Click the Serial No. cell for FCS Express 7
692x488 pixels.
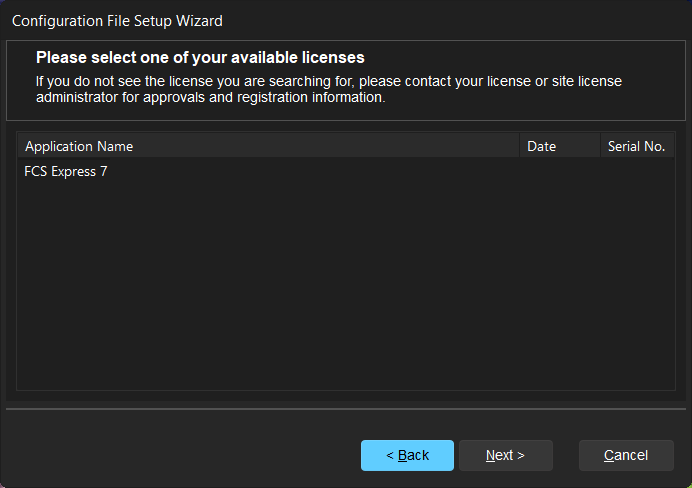pyautogui.click(x=637, y=171)
